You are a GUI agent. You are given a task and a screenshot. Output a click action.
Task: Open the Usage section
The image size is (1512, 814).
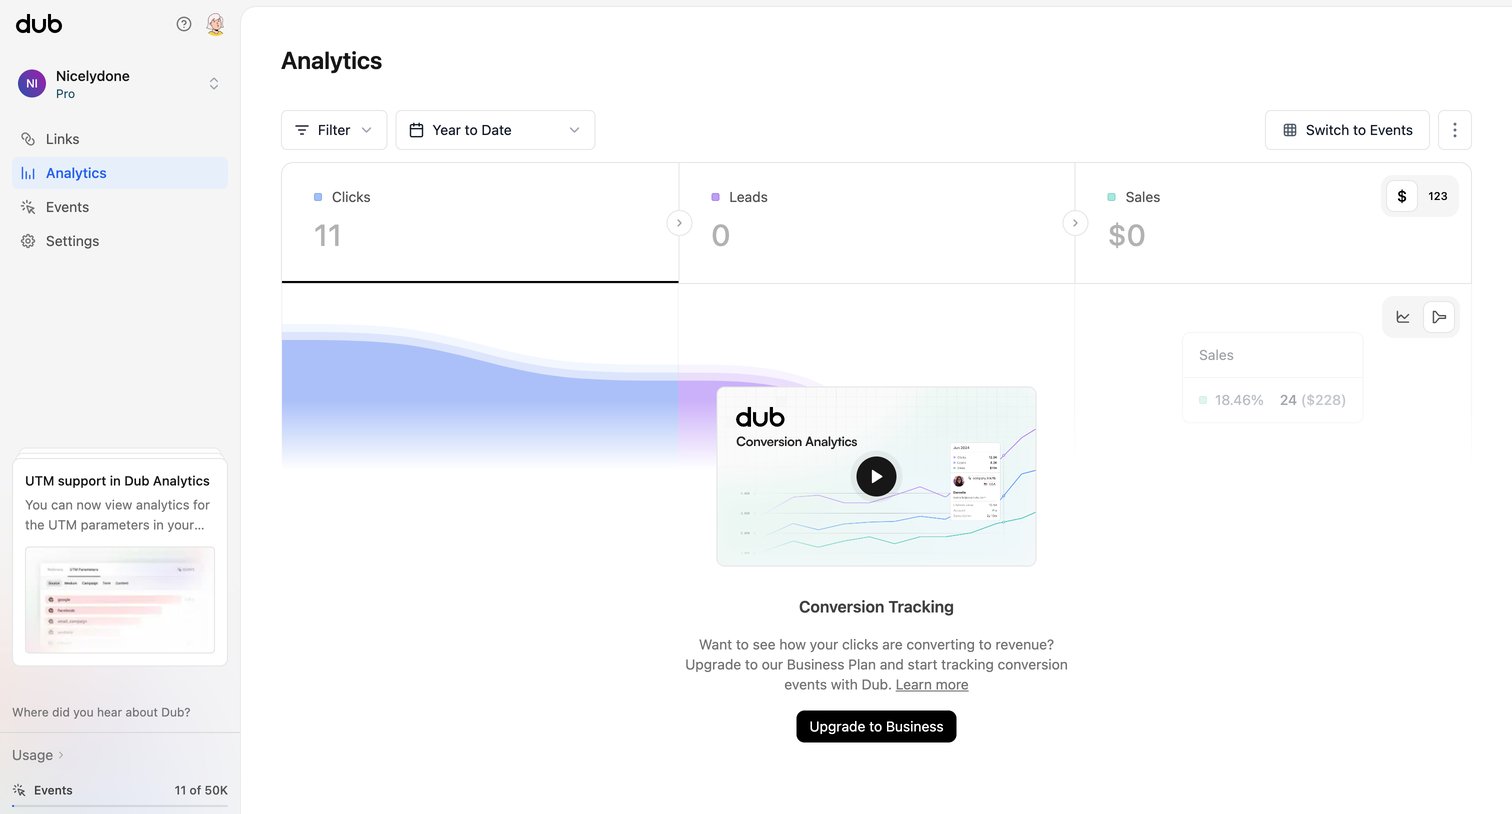point(38,755)
